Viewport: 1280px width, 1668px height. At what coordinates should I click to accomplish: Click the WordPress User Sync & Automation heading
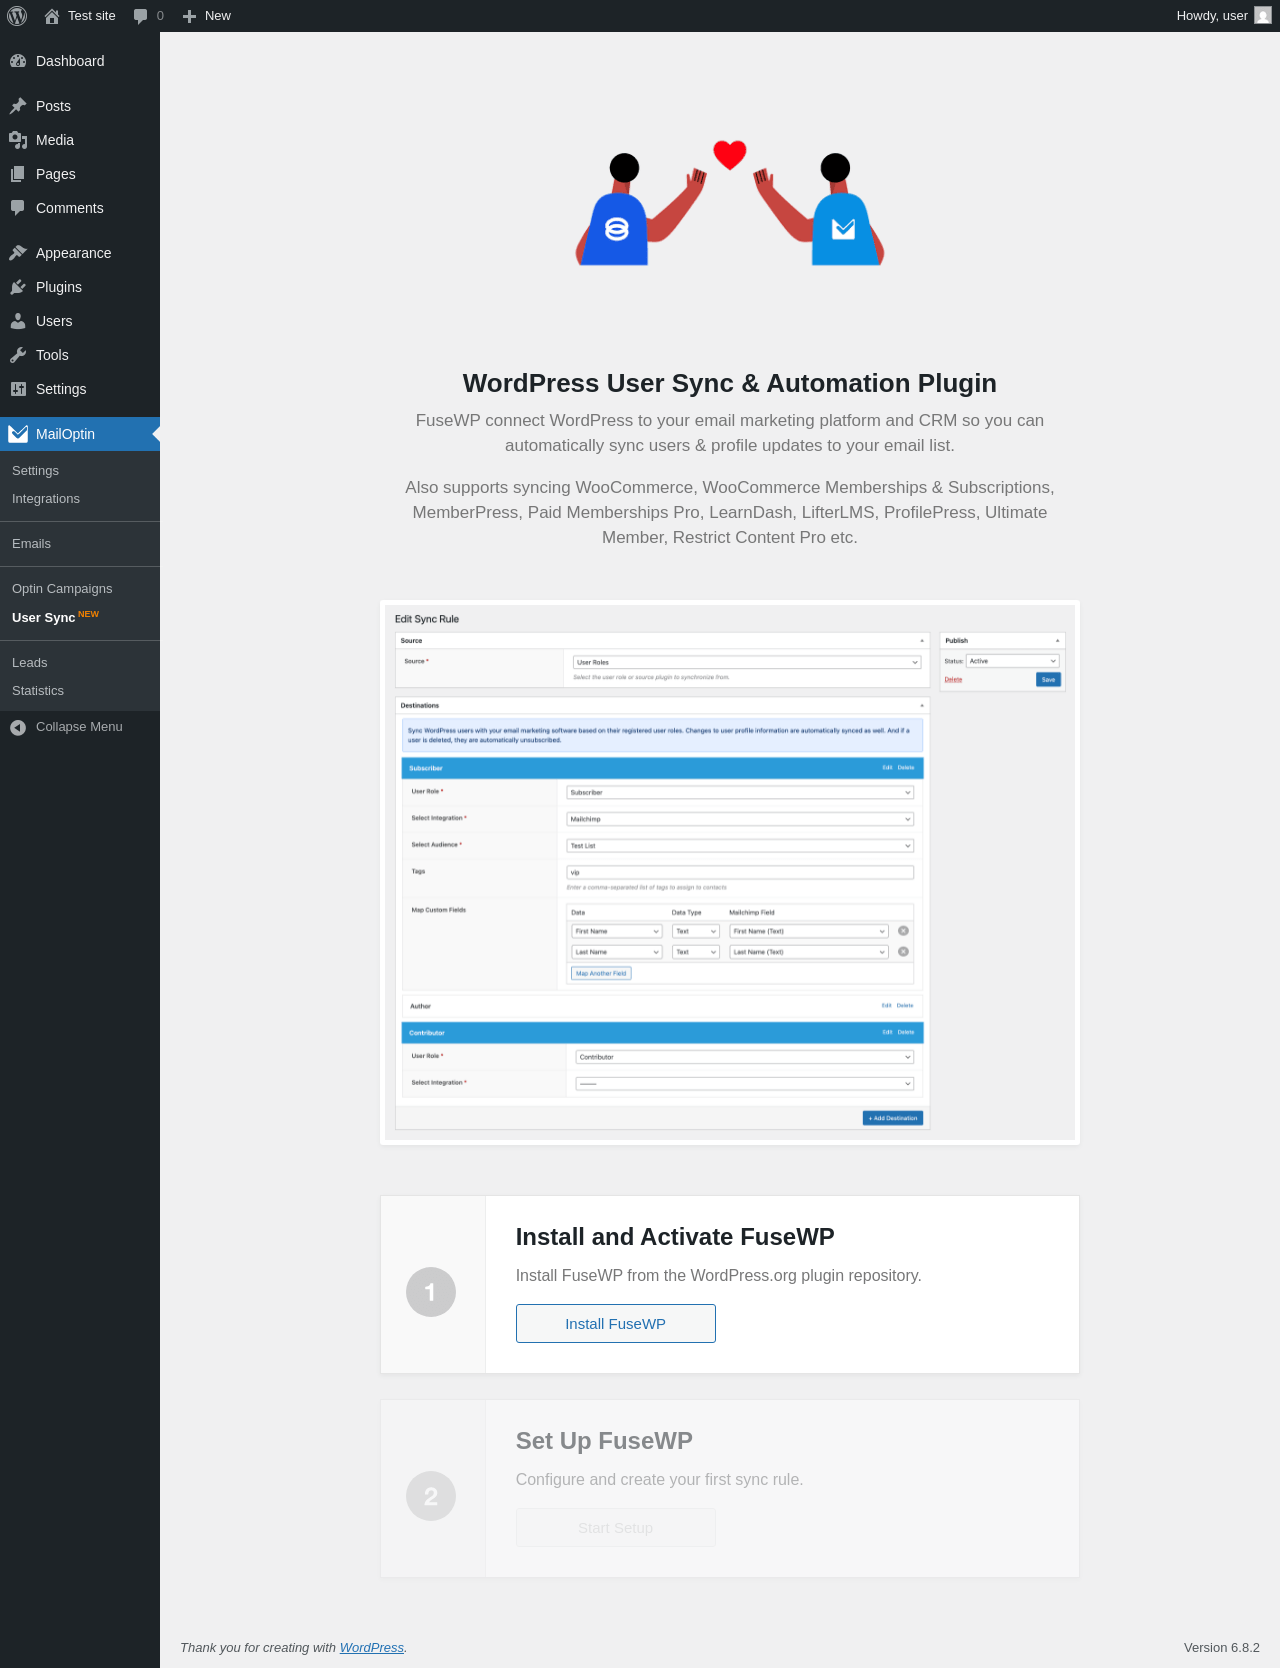pyautogui.click(x=730, y=383)
